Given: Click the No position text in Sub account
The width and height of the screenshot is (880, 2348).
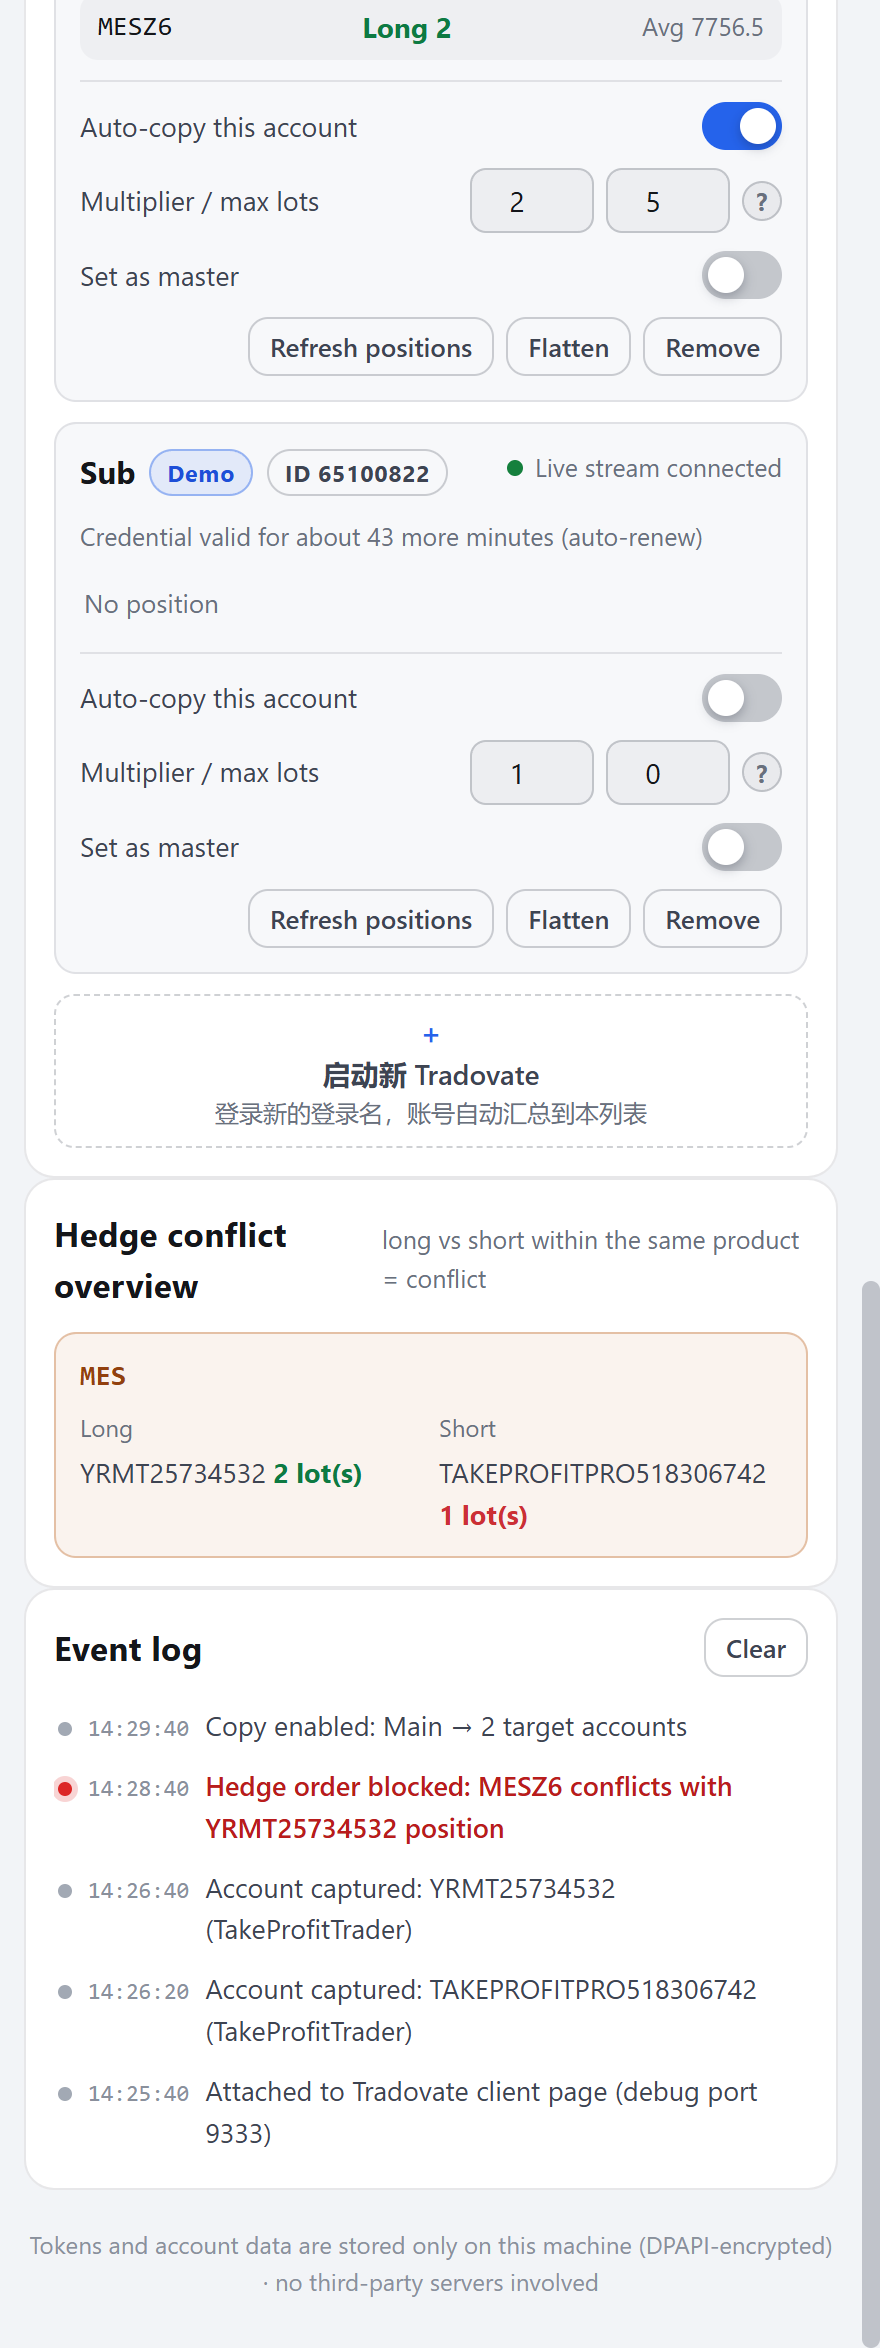Looking at the screenshot, I should point(151,604).
